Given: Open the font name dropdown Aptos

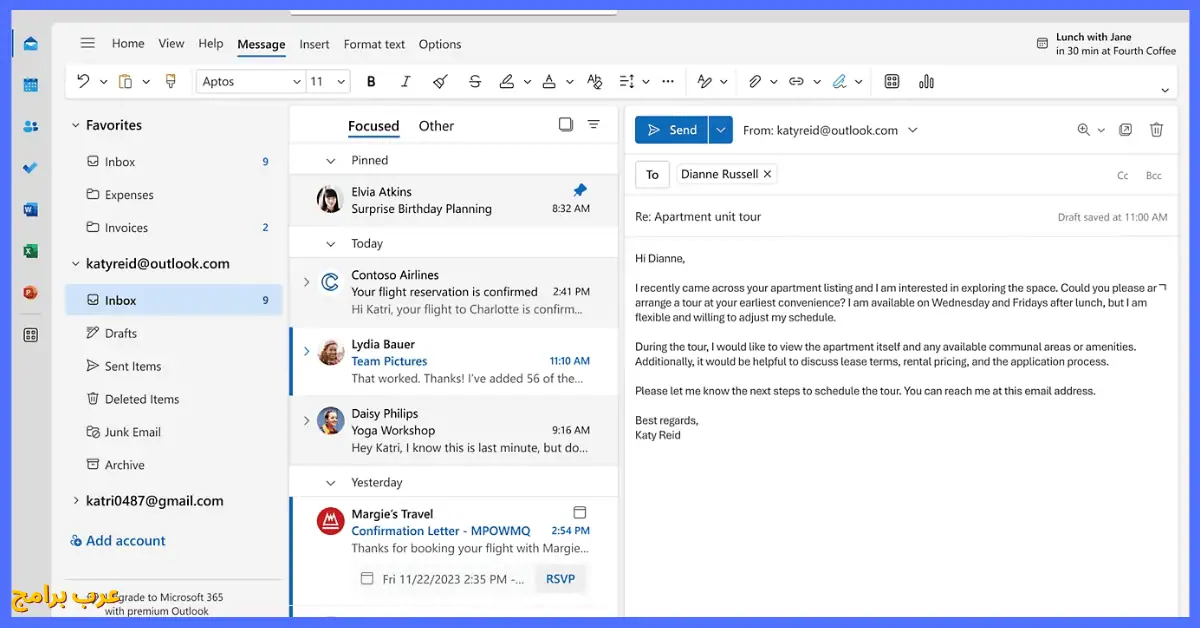Looking at the screenshot, I should (251, 82).
